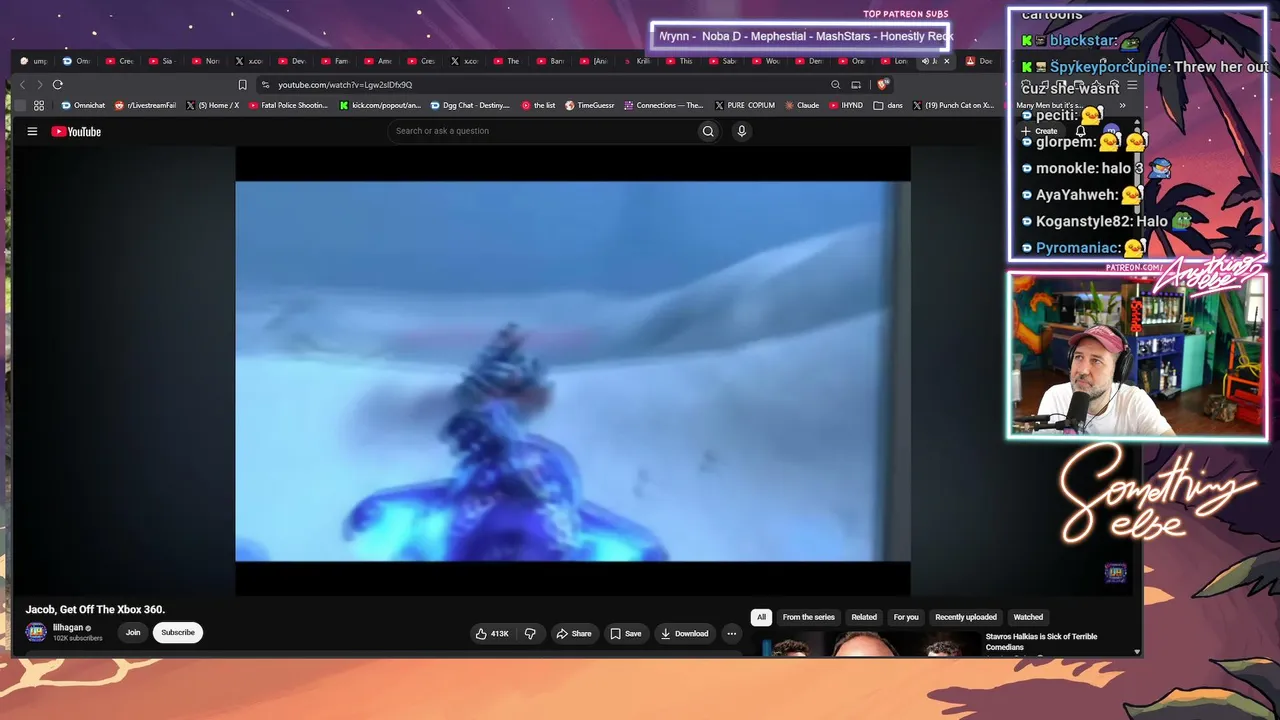Go to the YouTube home logo
1280x720 pixels.
click(76, 131)
